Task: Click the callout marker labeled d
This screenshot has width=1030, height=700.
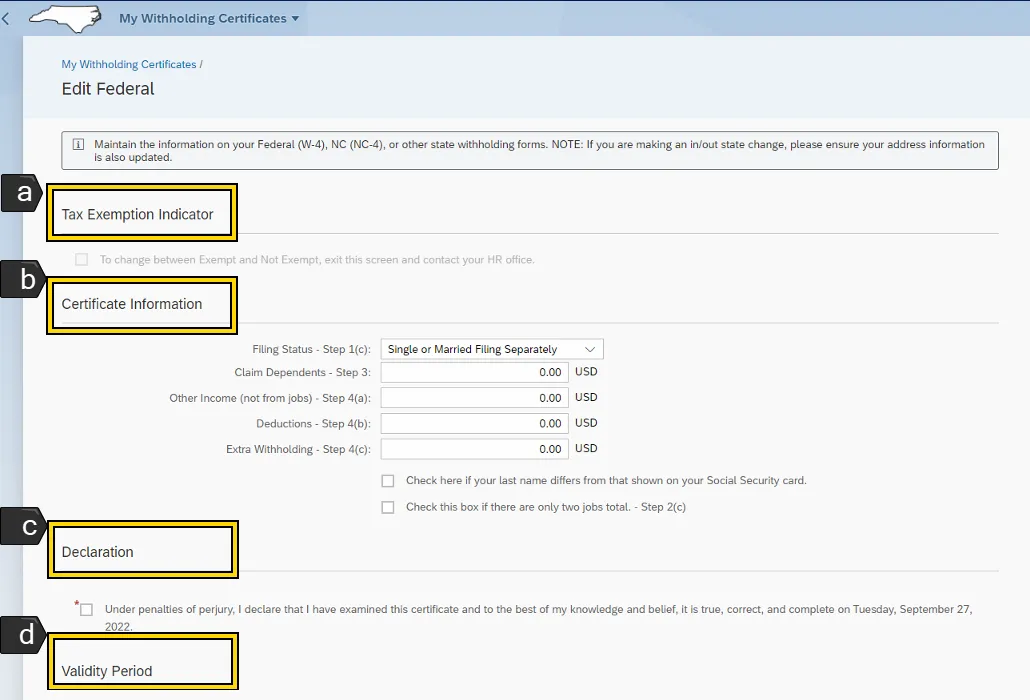Action: click(x=21, y=635)
